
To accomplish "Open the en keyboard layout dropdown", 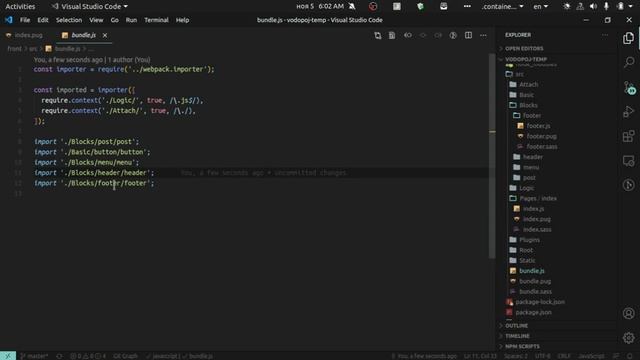I will [540, 7].
